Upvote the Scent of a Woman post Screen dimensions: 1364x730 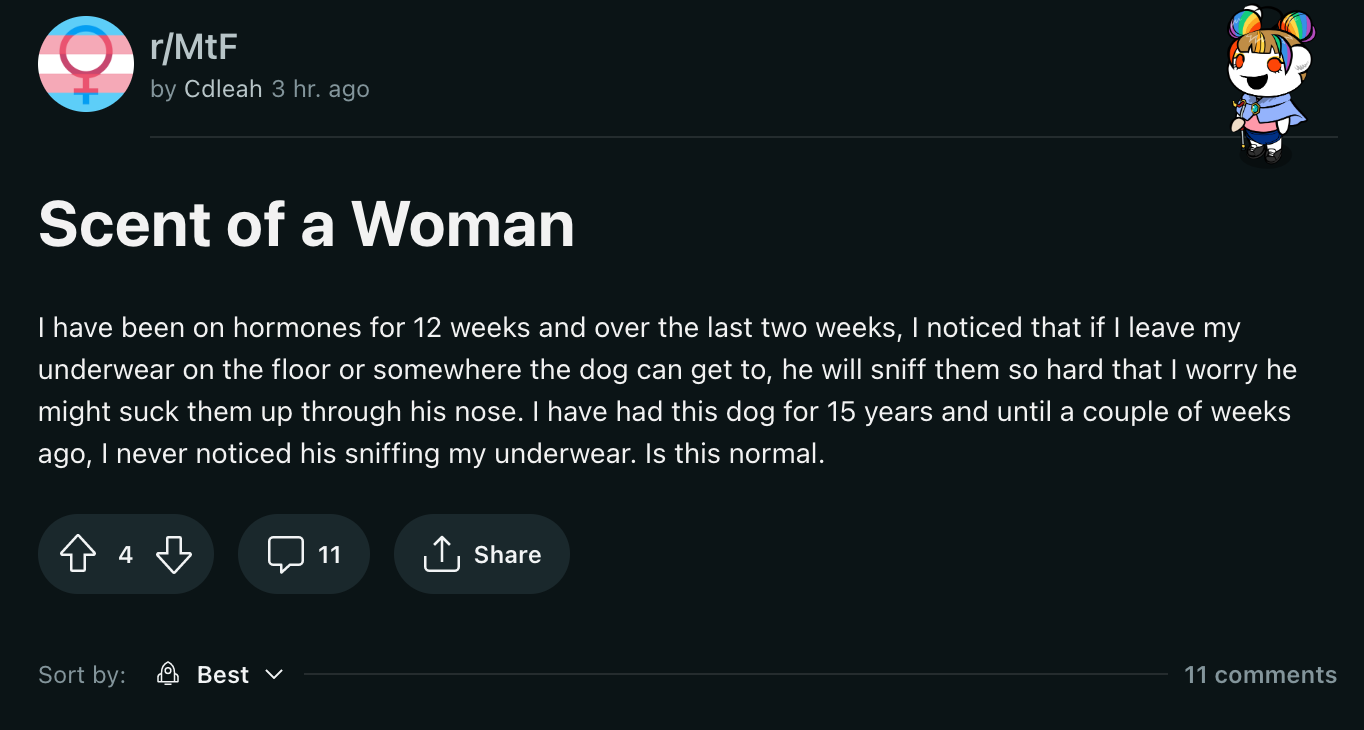click(78, 554)
